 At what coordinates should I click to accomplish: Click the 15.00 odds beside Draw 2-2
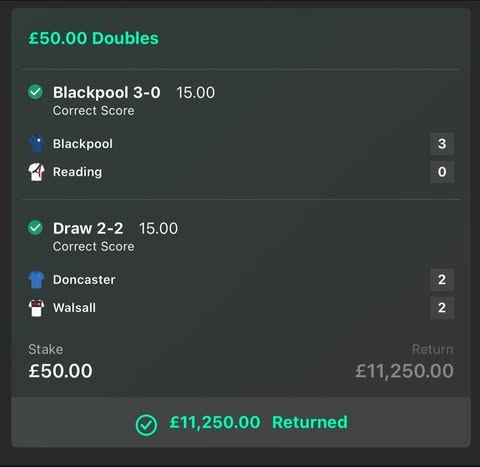pyautogui.click(x=158, y=229)
